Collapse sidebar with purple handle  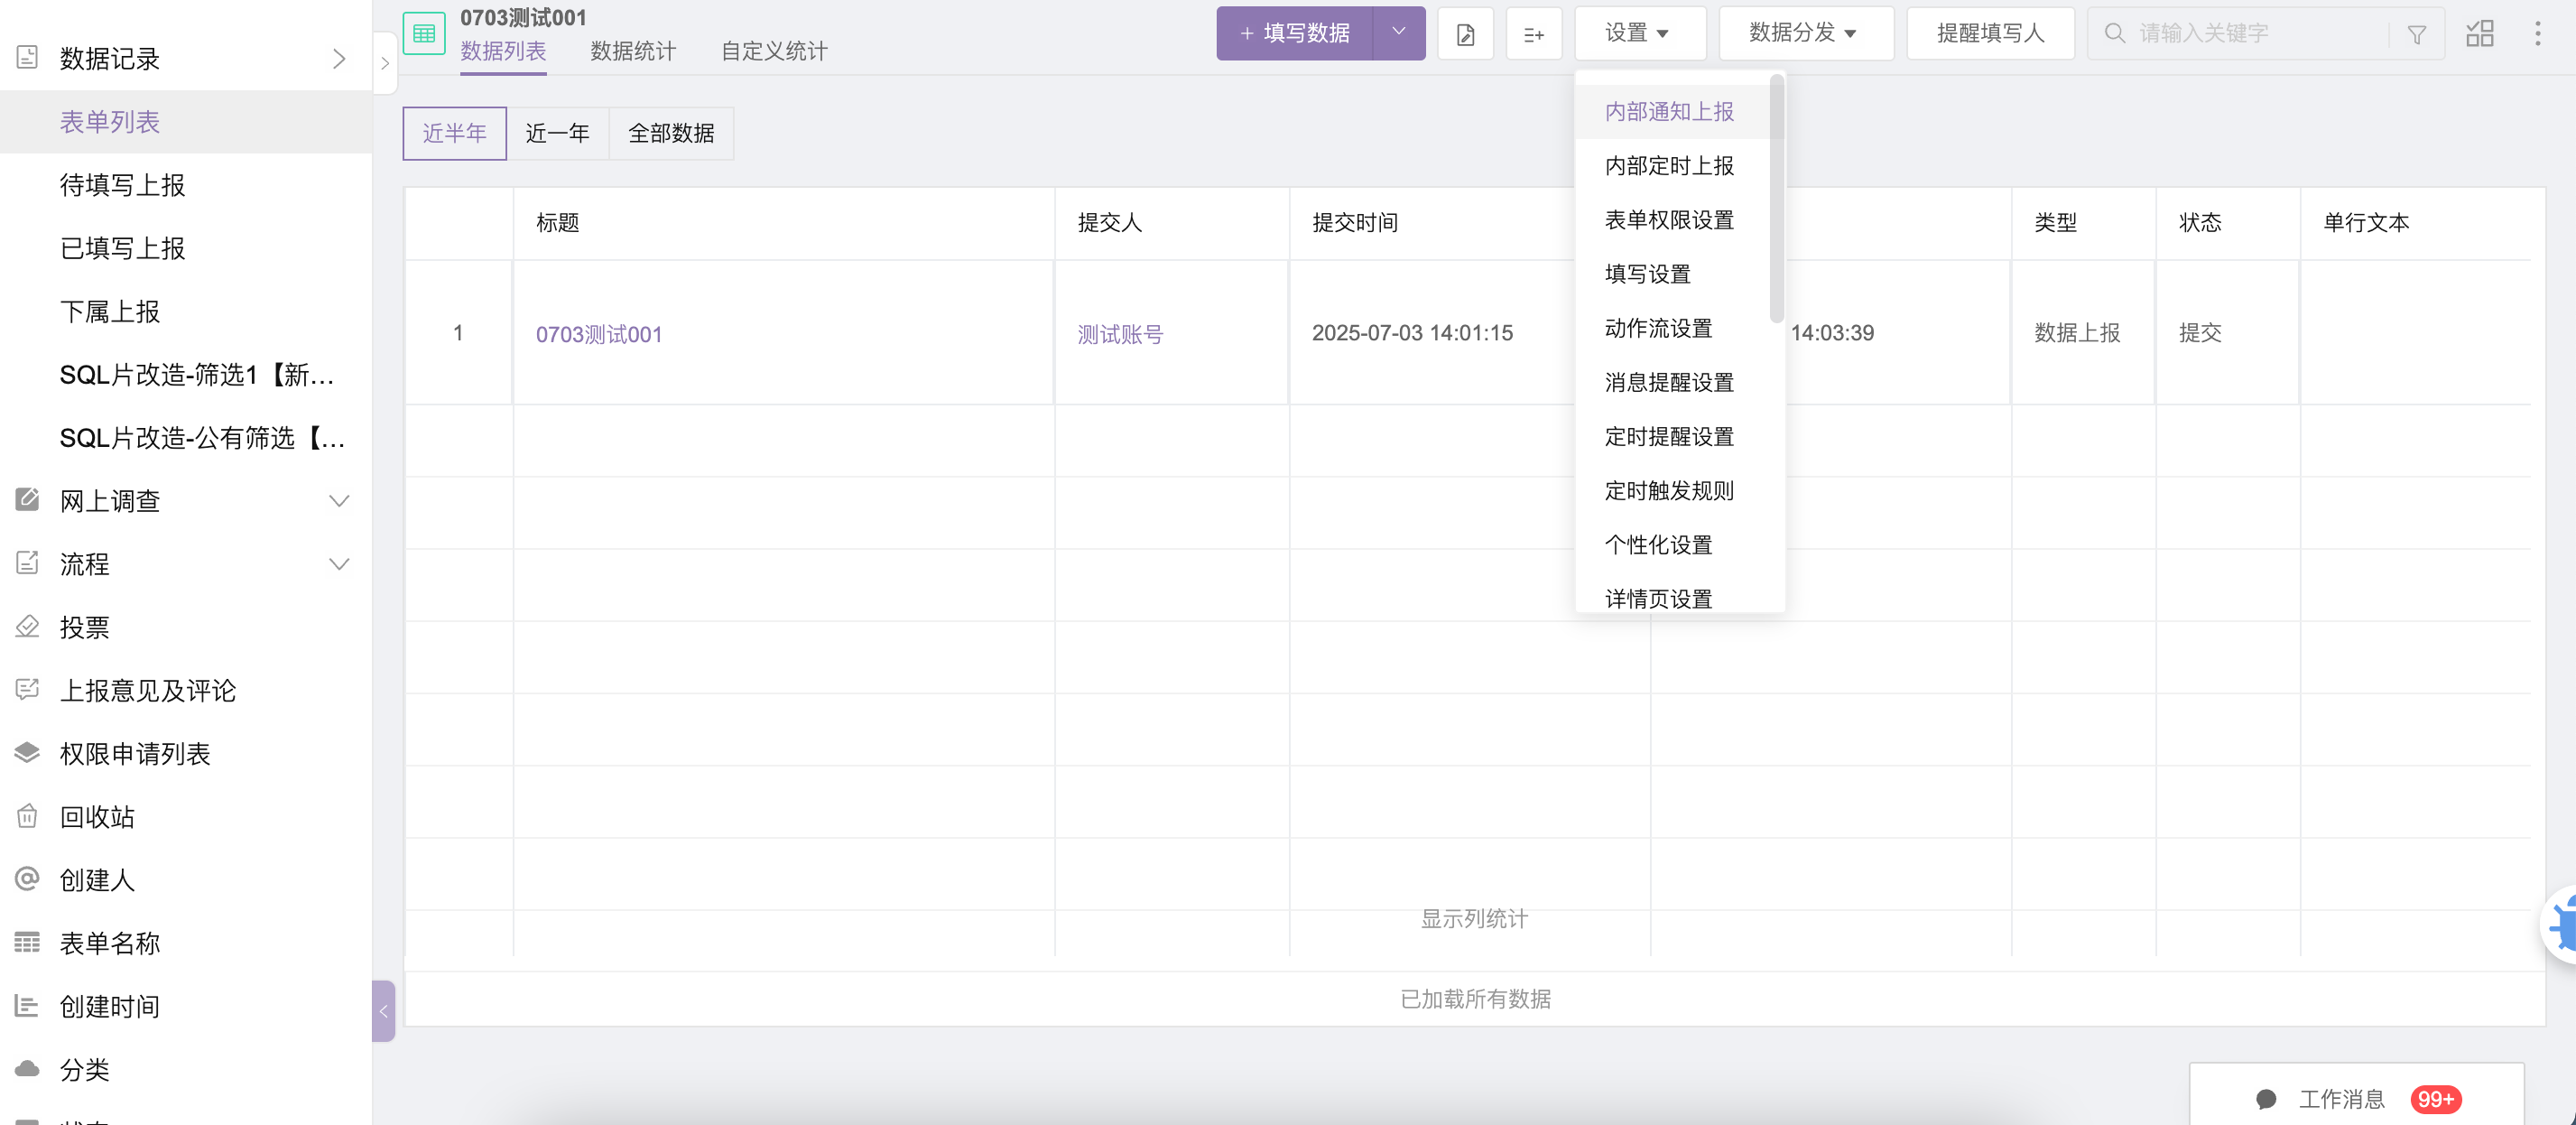(x=384, y=1011)
